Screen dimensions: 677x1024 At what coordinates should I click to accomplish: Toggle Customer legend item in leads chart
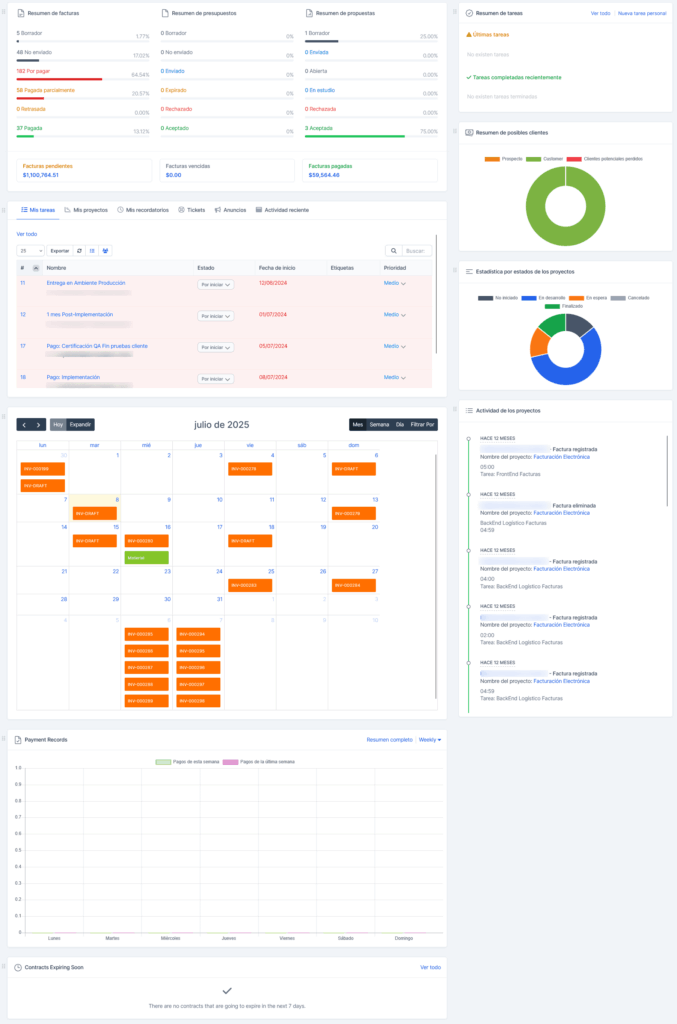[544, 159]
